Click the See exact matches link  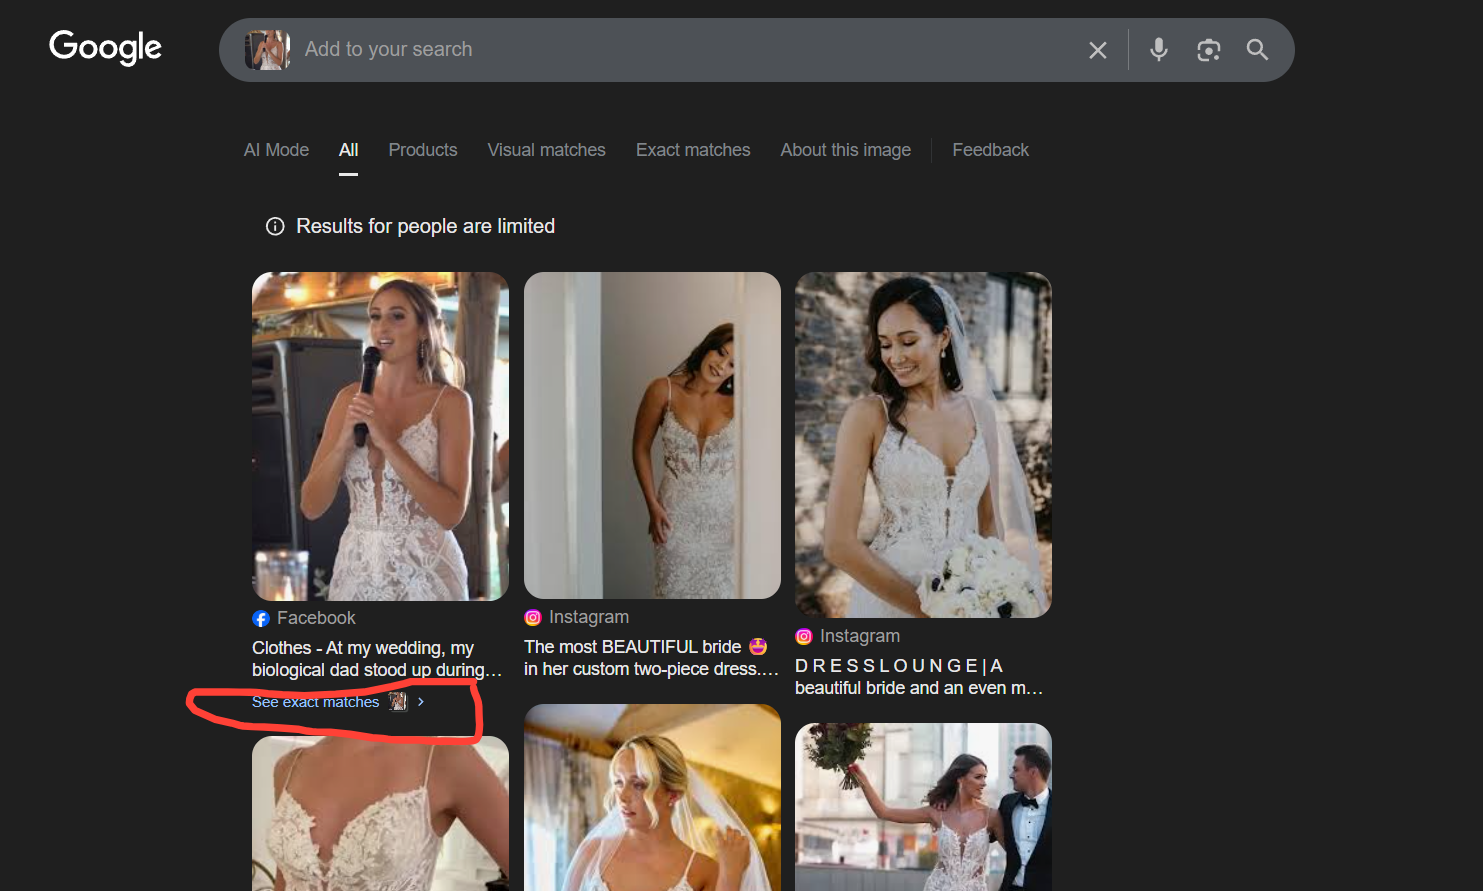(x=315, y=702)
